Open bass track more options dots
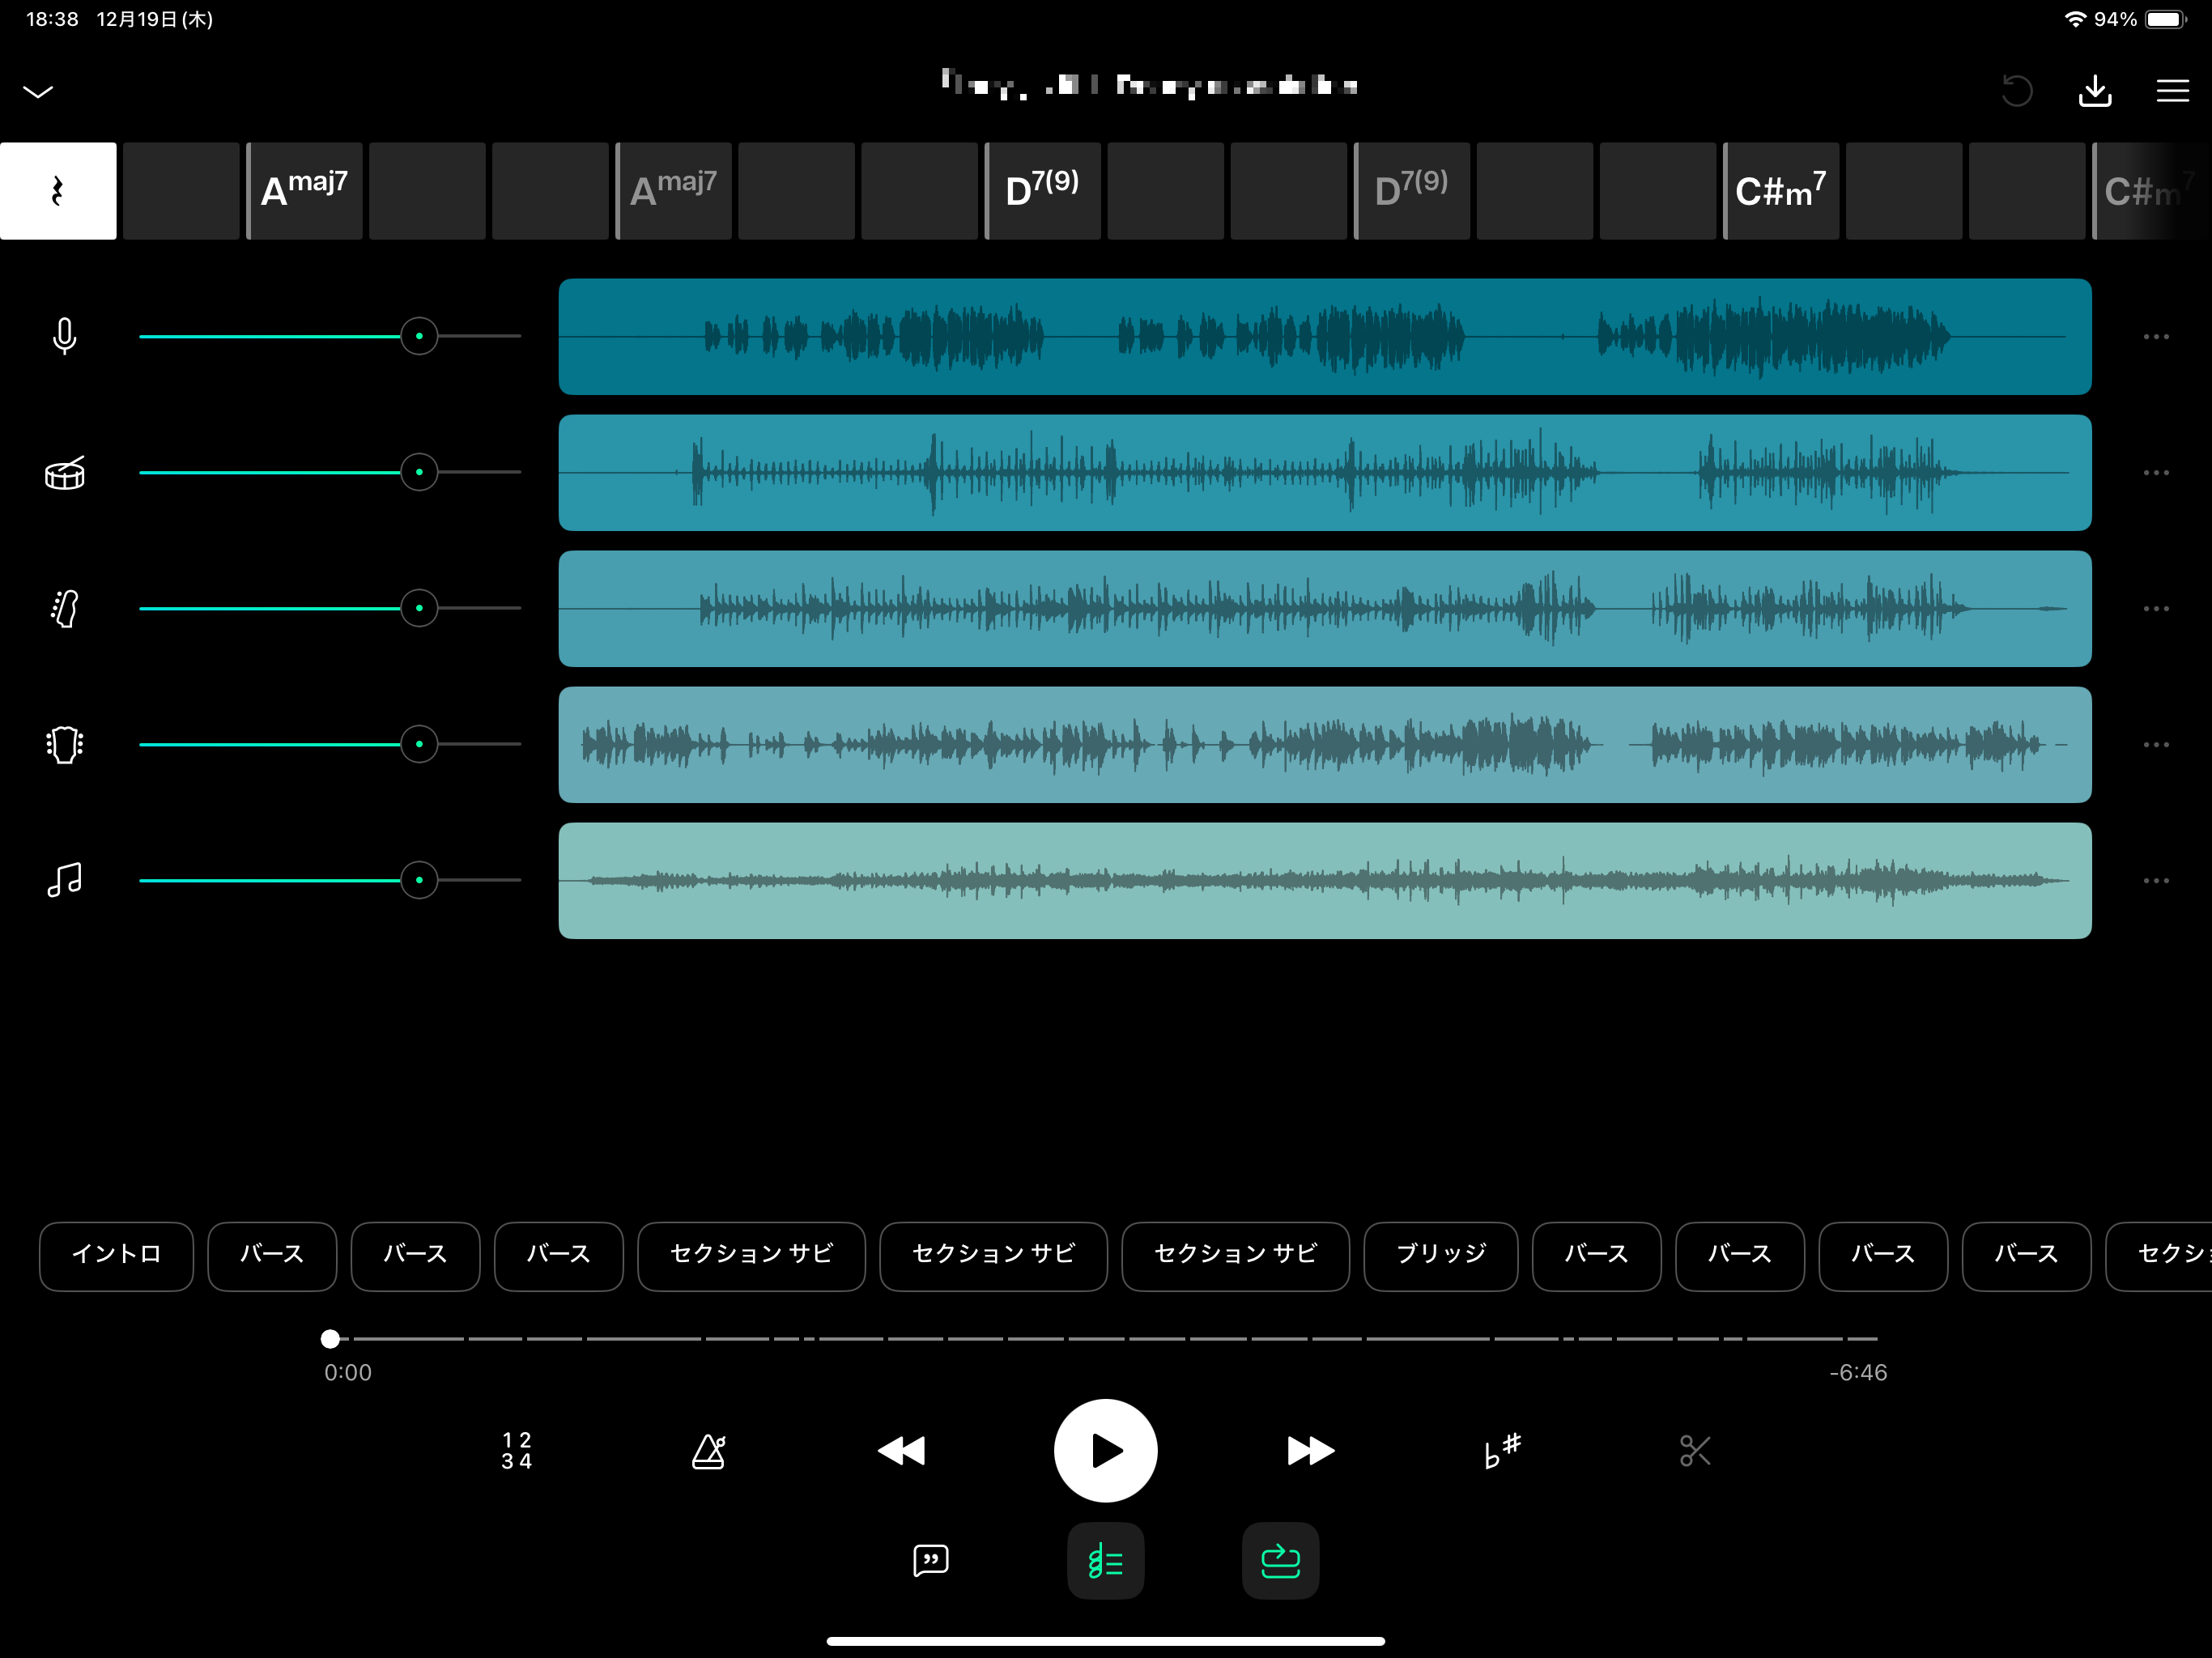This screenshot has width=2212, height=1658. click(2156, 609)
